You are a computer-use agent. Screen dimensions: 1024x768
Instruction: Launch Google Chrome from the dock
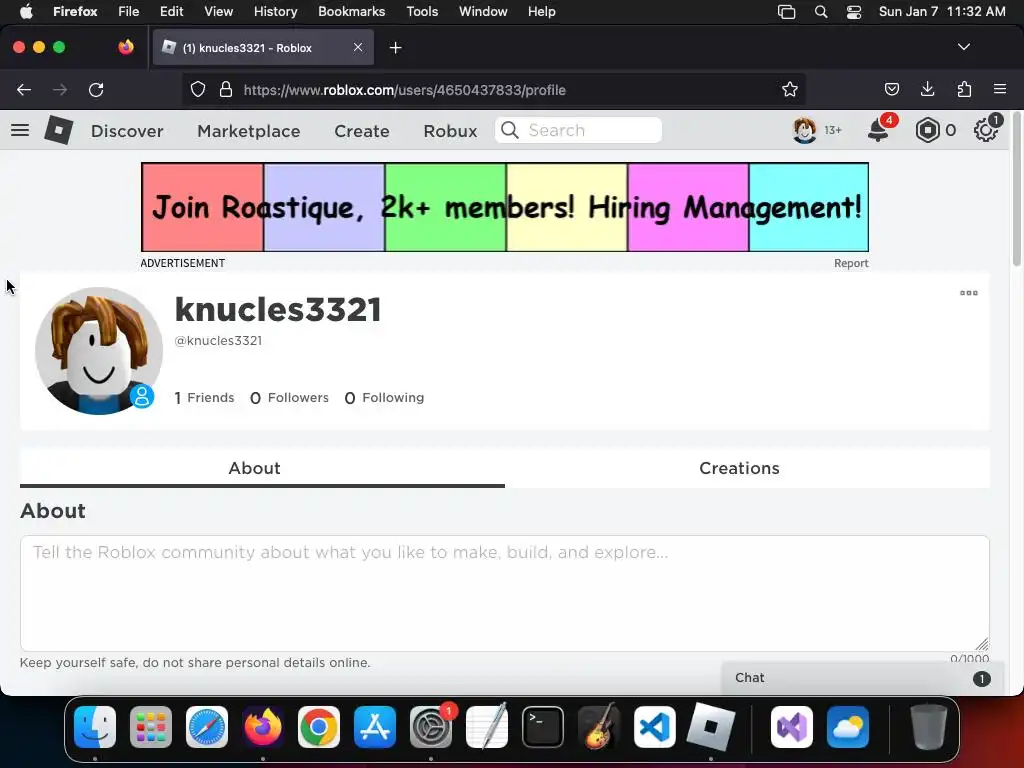coord(319,727)
